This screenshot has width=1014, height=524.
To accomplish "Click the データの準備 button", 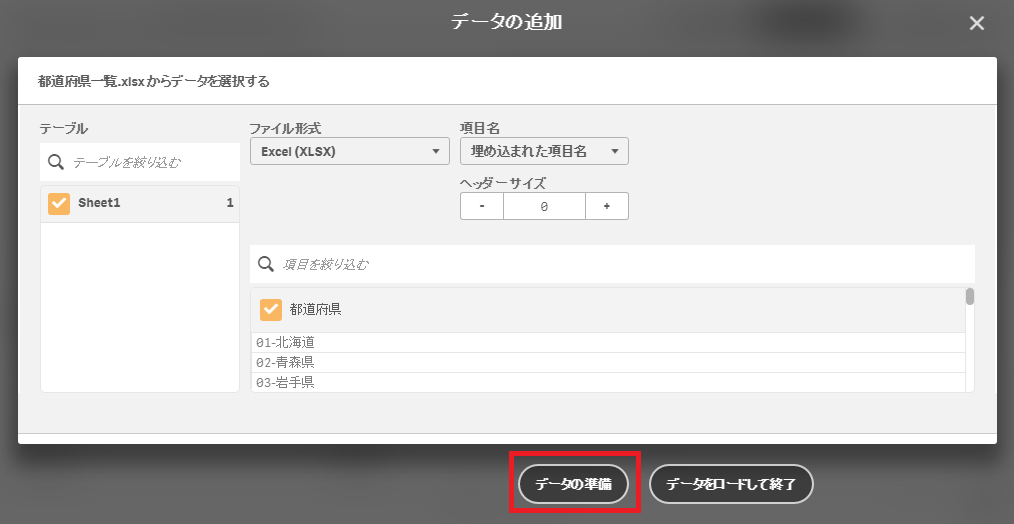I will pyautogui.click(x=573, y=484).
